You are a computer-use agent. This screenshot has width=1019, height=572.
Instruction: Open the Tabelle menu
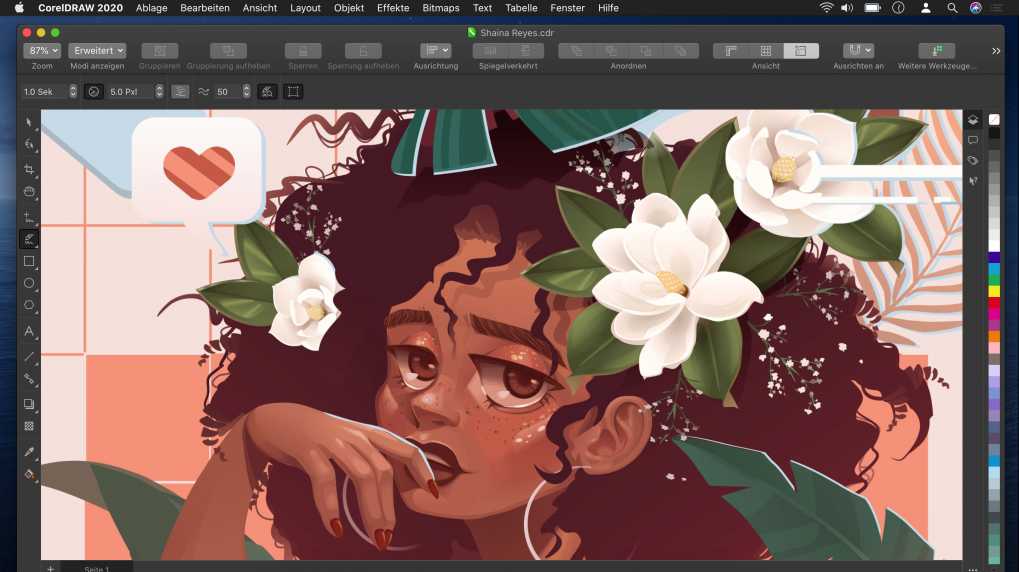(521, 8)
